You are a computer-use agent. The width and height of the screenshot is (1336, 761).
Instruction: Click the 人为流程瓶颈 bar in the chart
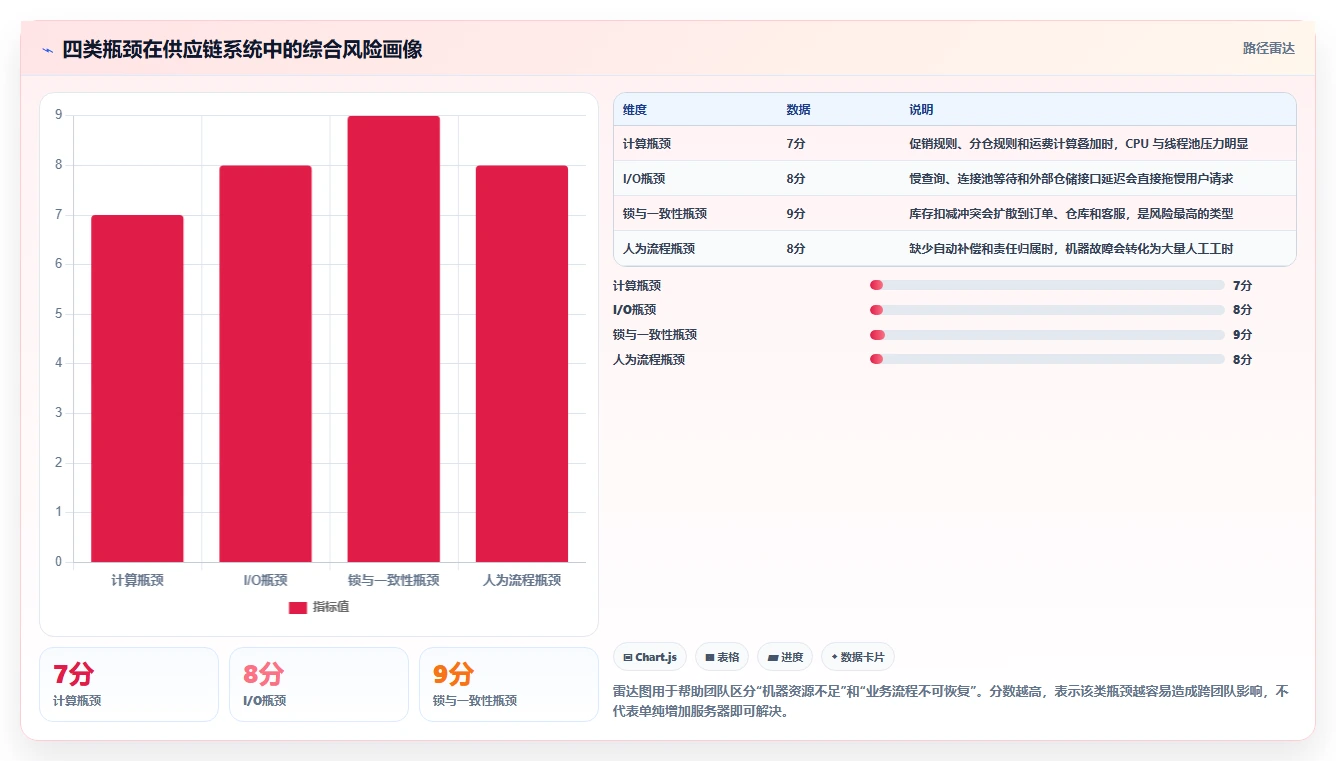point(522,364)
